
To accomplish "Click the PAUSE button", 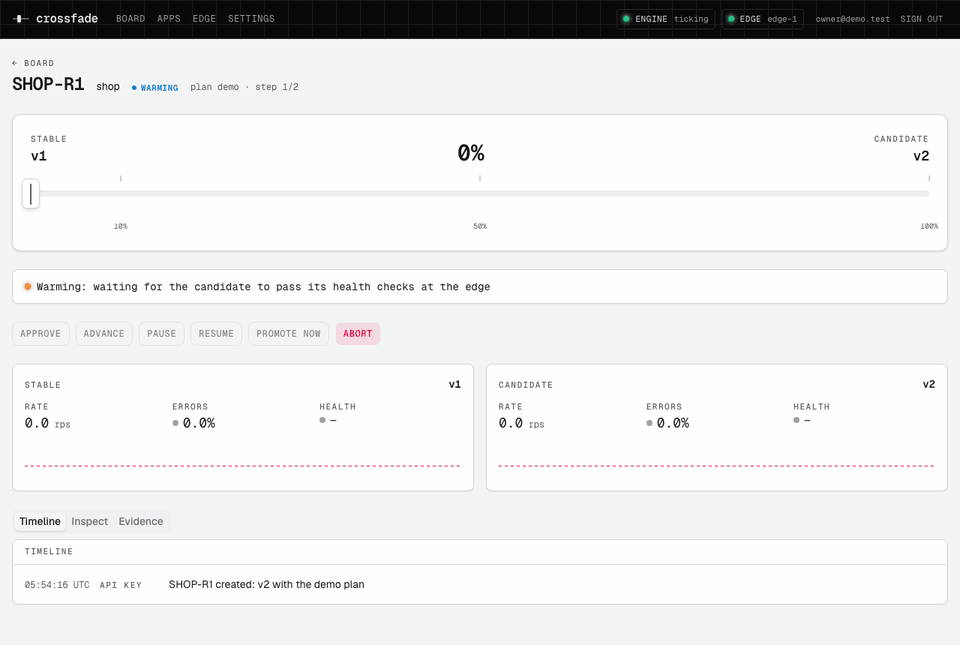I will (162, 334).
